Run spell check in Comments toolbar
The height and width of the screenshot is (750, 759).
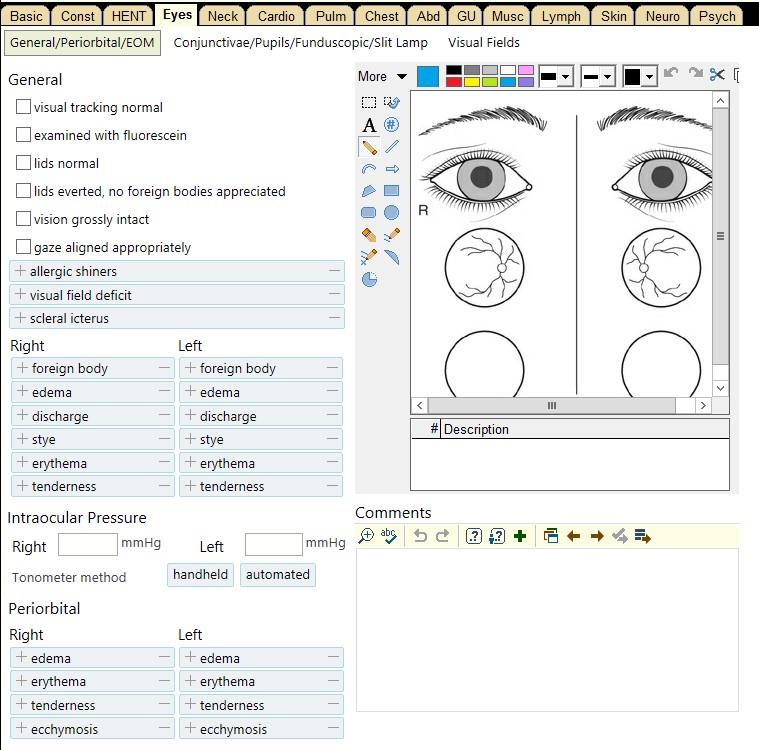pyautogui.click(x=390, y=536)
